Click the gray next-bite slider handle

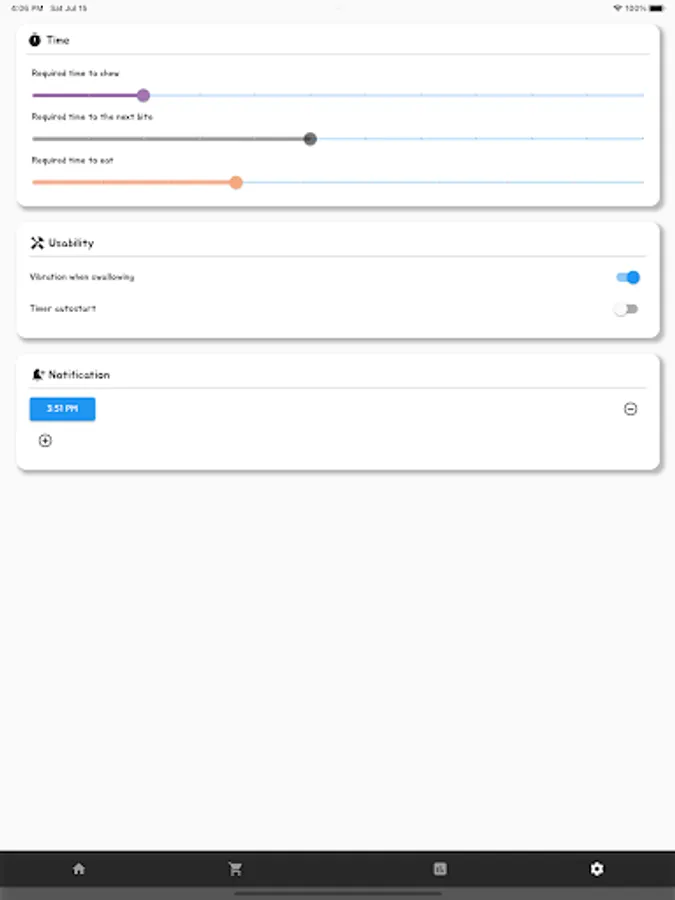coord(310,139)
